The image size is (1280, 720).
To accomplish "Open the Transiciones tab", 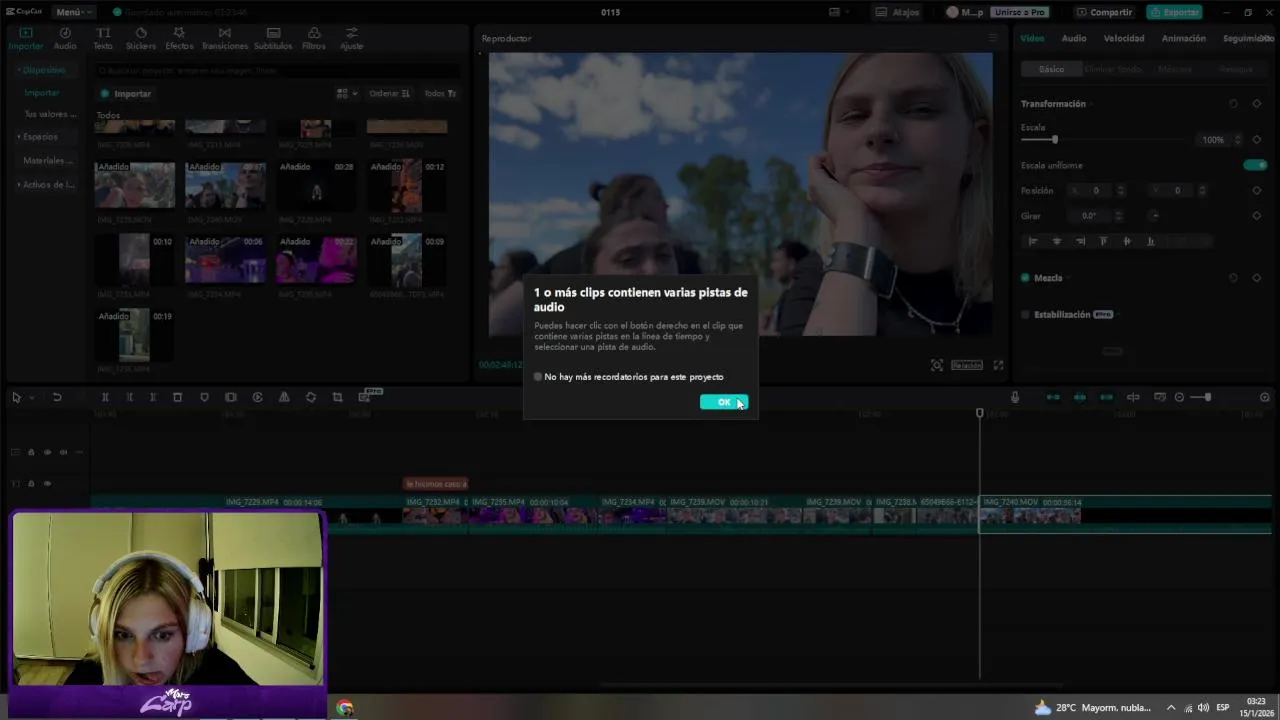I will [x=224, y=39].
